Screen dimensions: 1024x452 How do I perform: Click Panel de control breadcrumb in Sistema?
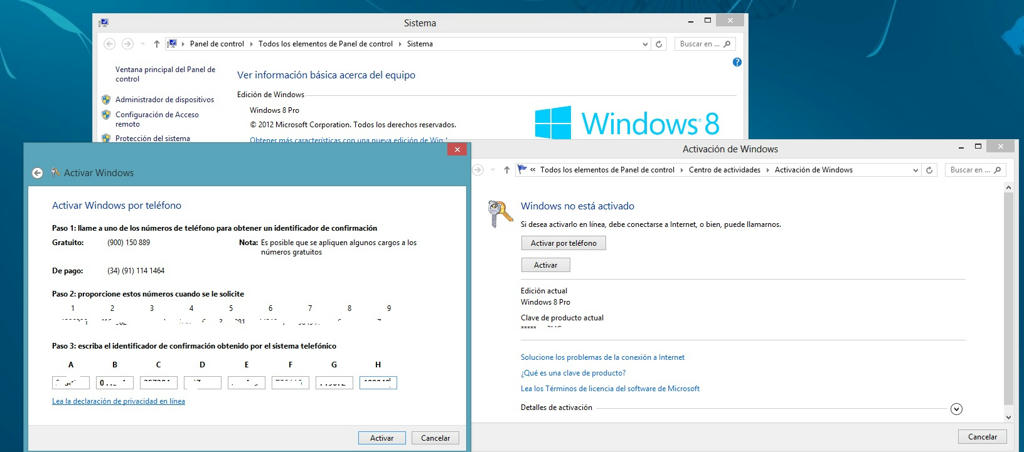click(x=217, y=44)
